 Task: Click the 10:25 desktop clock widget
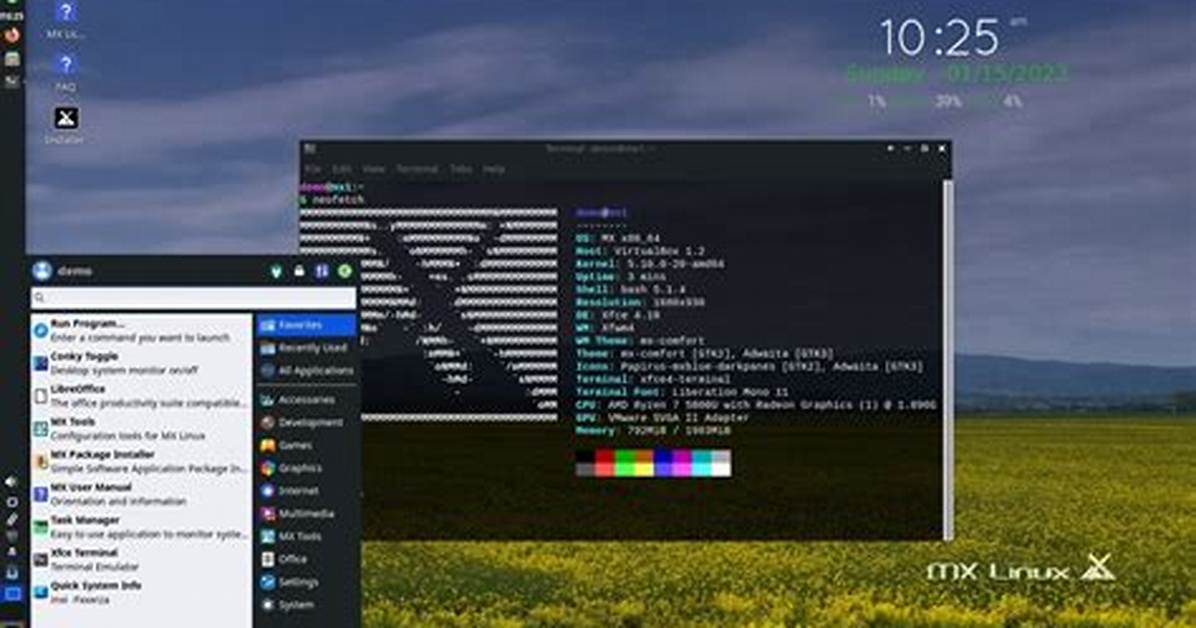[939, 37]
